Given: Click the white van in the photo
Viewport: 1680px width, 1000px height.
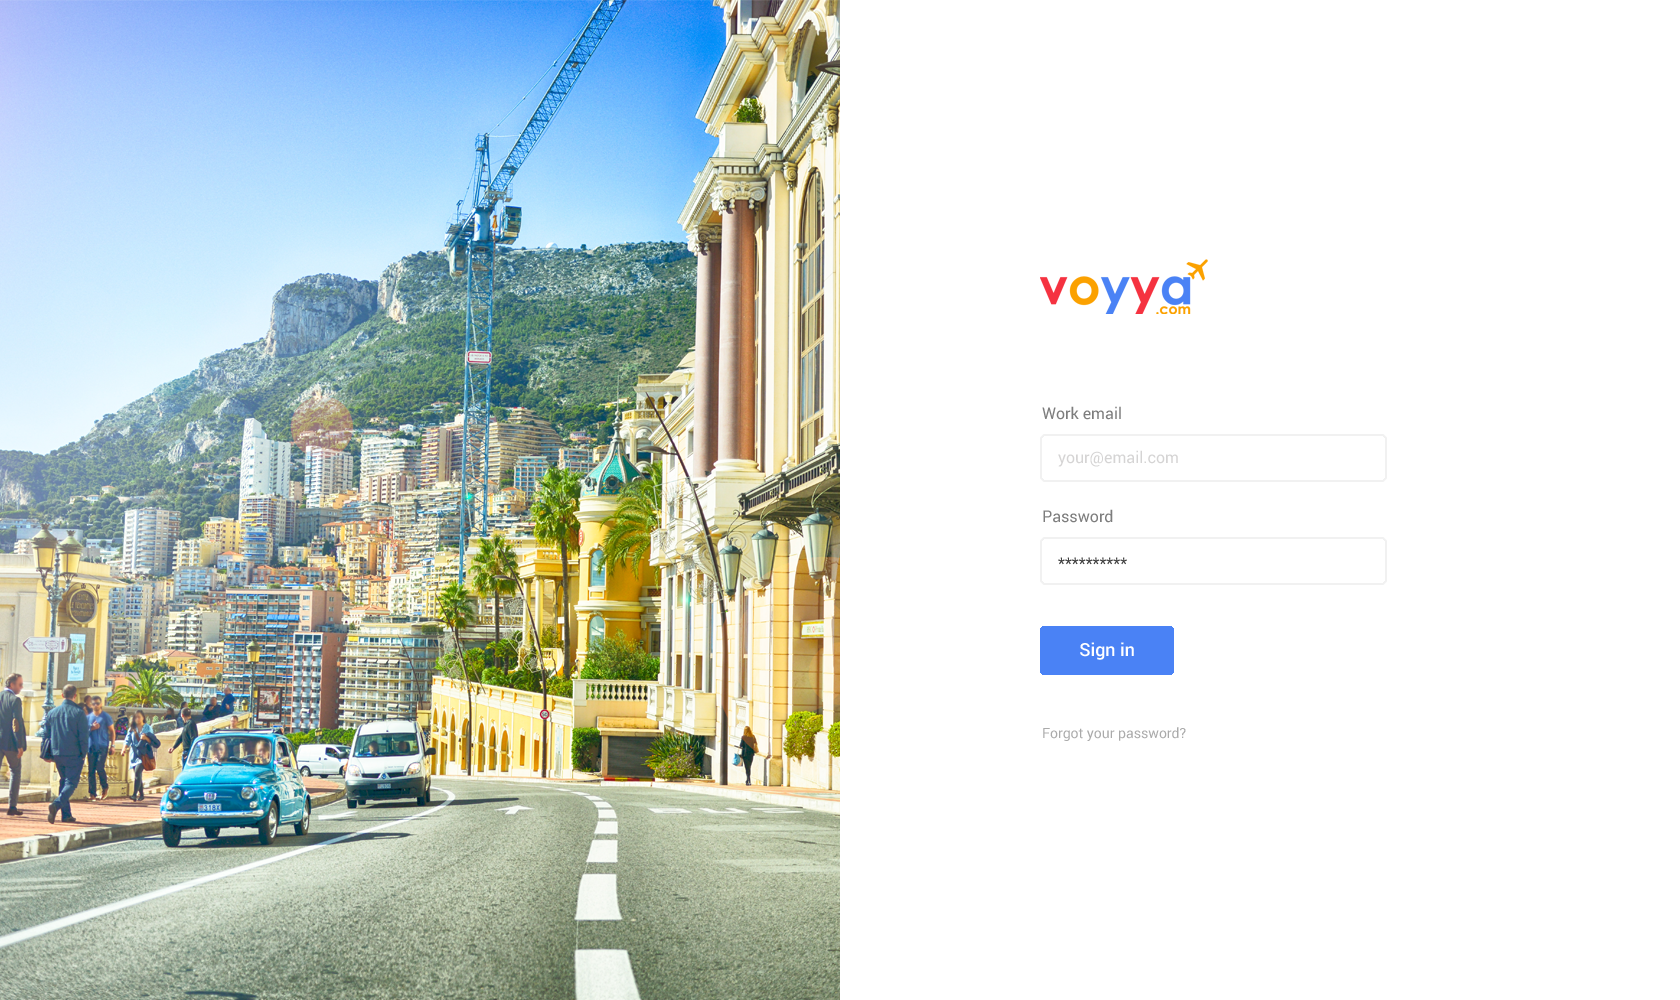Looking at the screenshot, I should point(388,763).
